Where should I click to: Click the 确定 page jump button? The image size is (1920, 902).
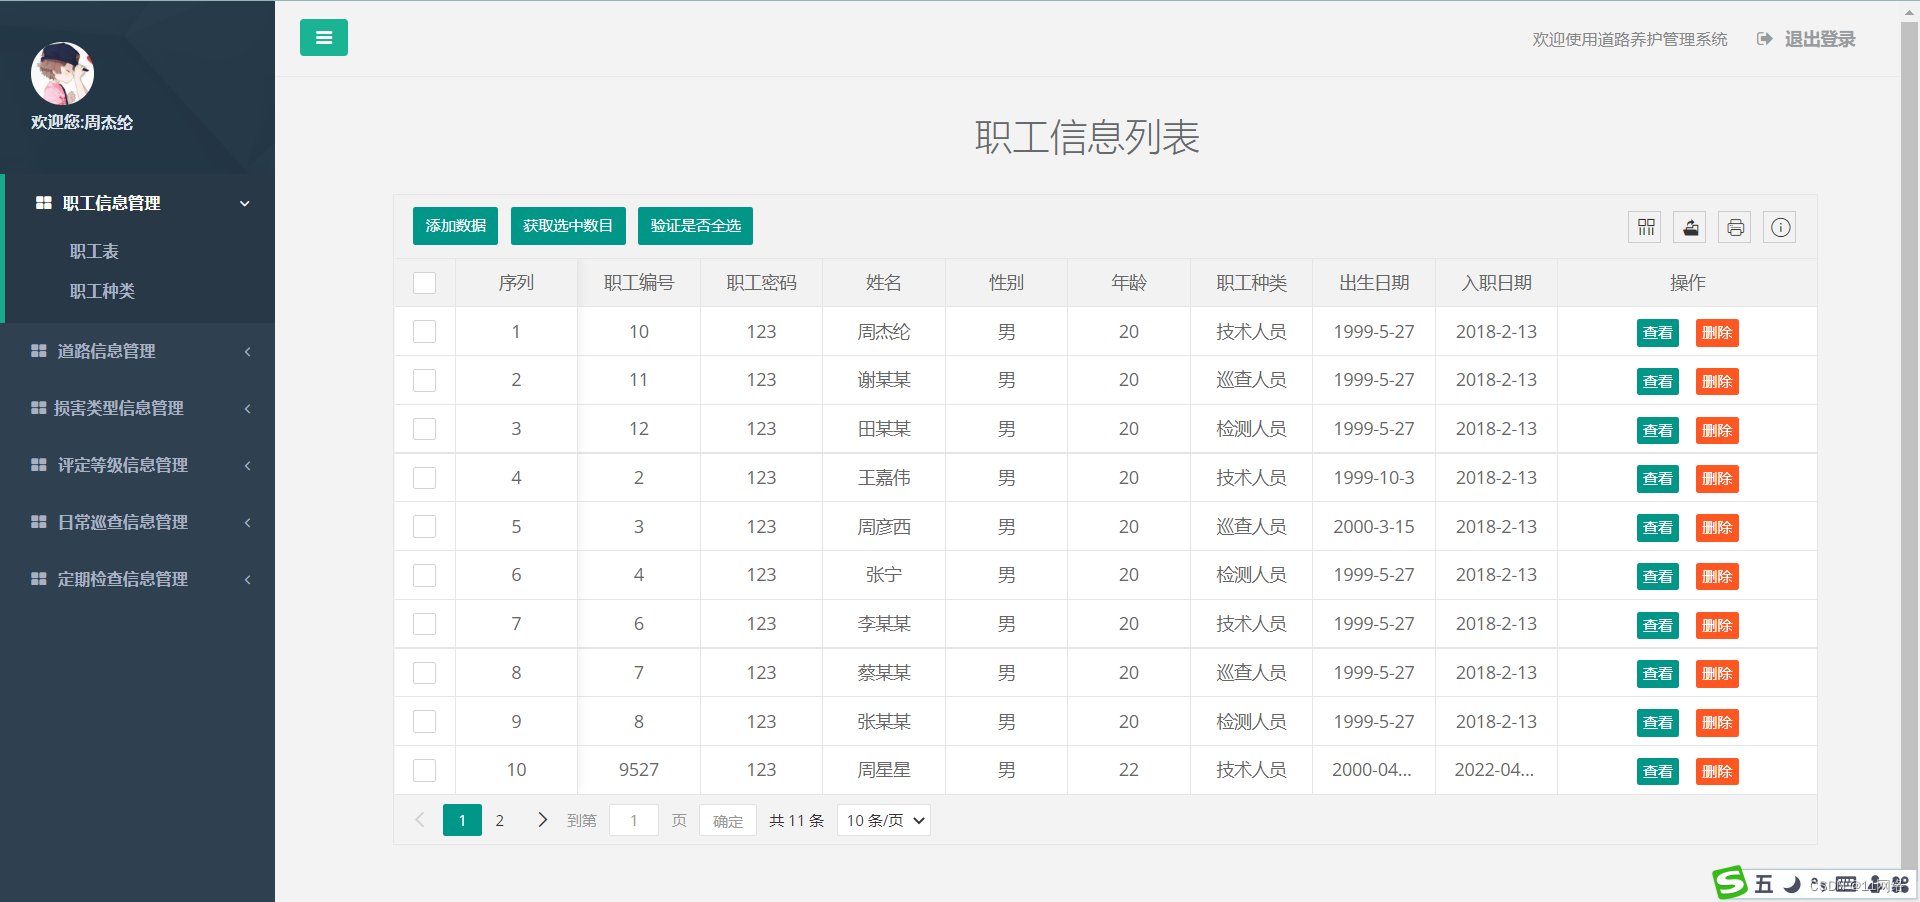click(728, 820)
